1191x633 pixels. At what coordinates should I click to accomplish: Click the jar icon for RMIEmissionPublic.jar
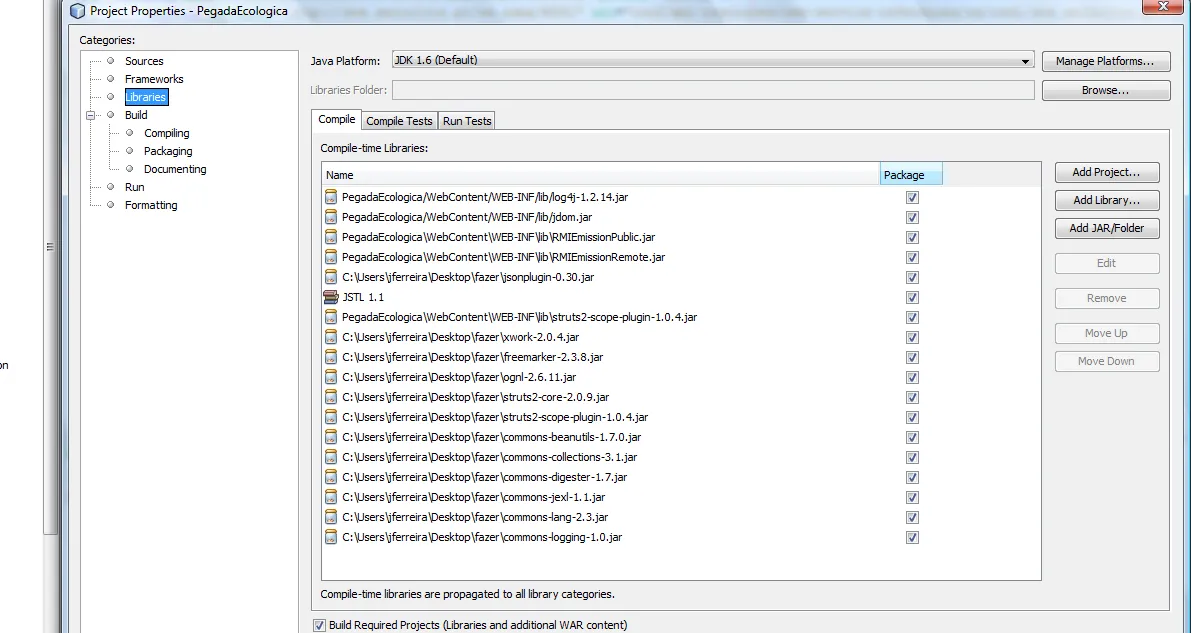[330, 237]
